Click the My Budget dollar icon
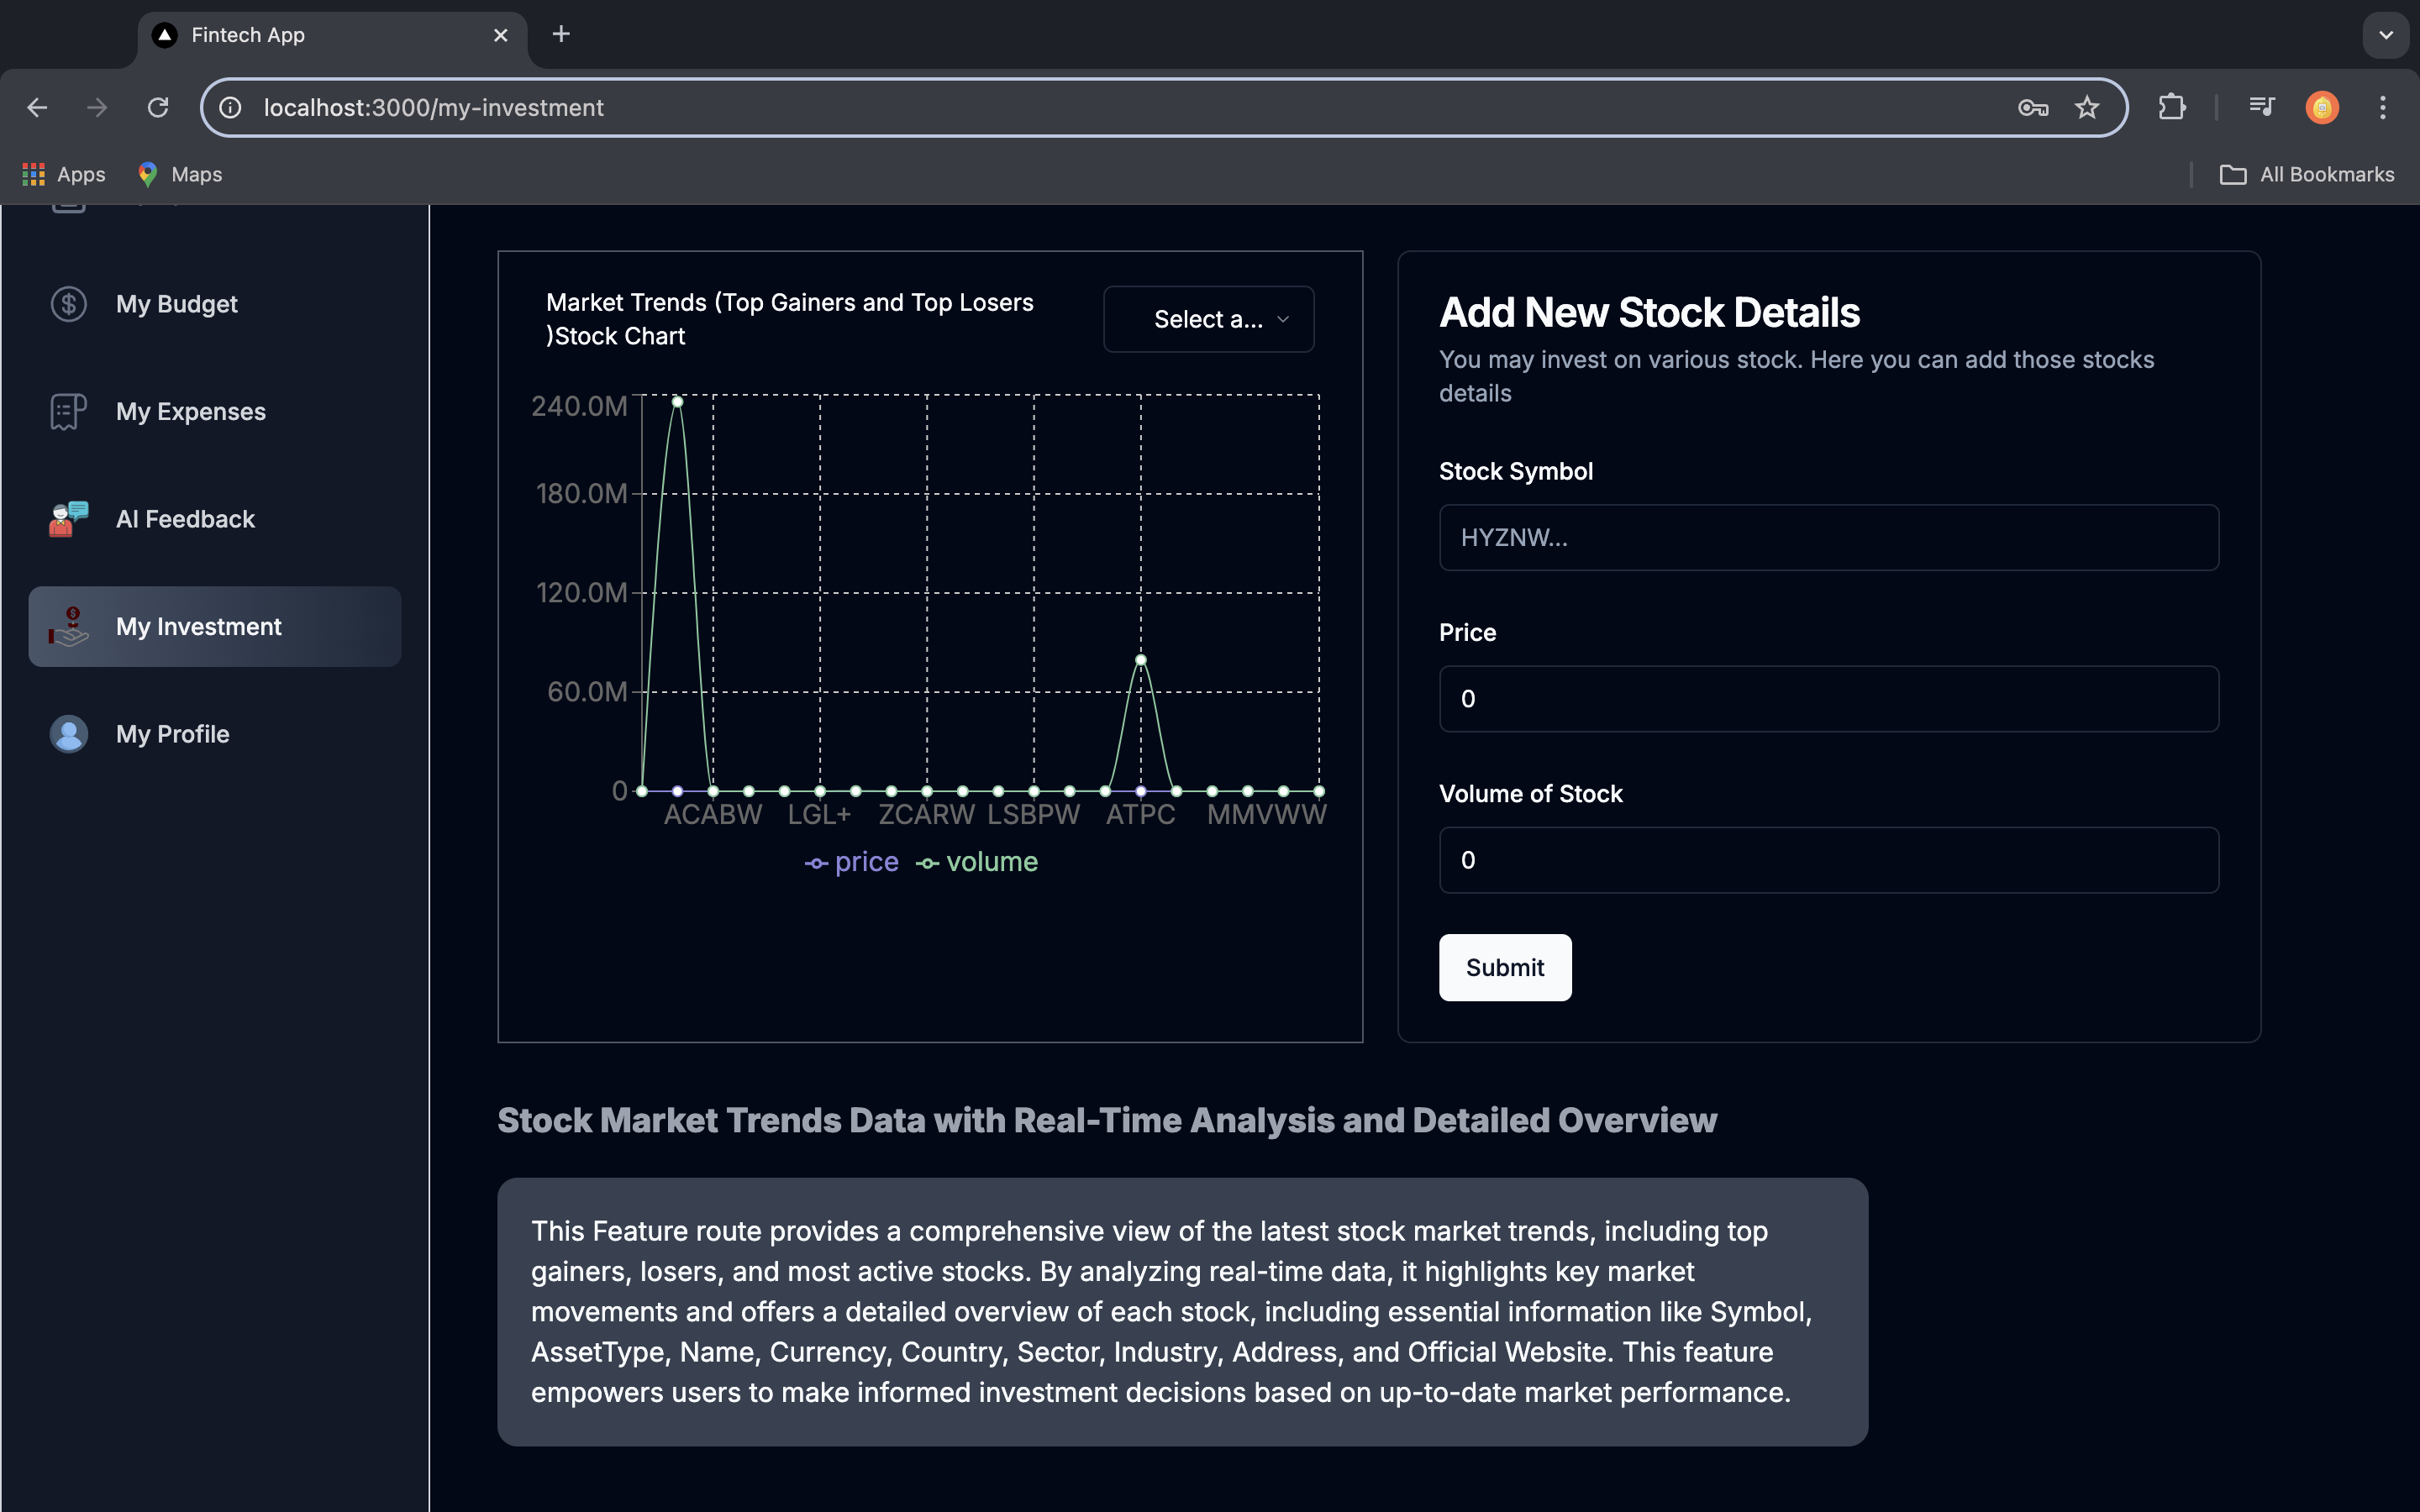 (69, 304)
